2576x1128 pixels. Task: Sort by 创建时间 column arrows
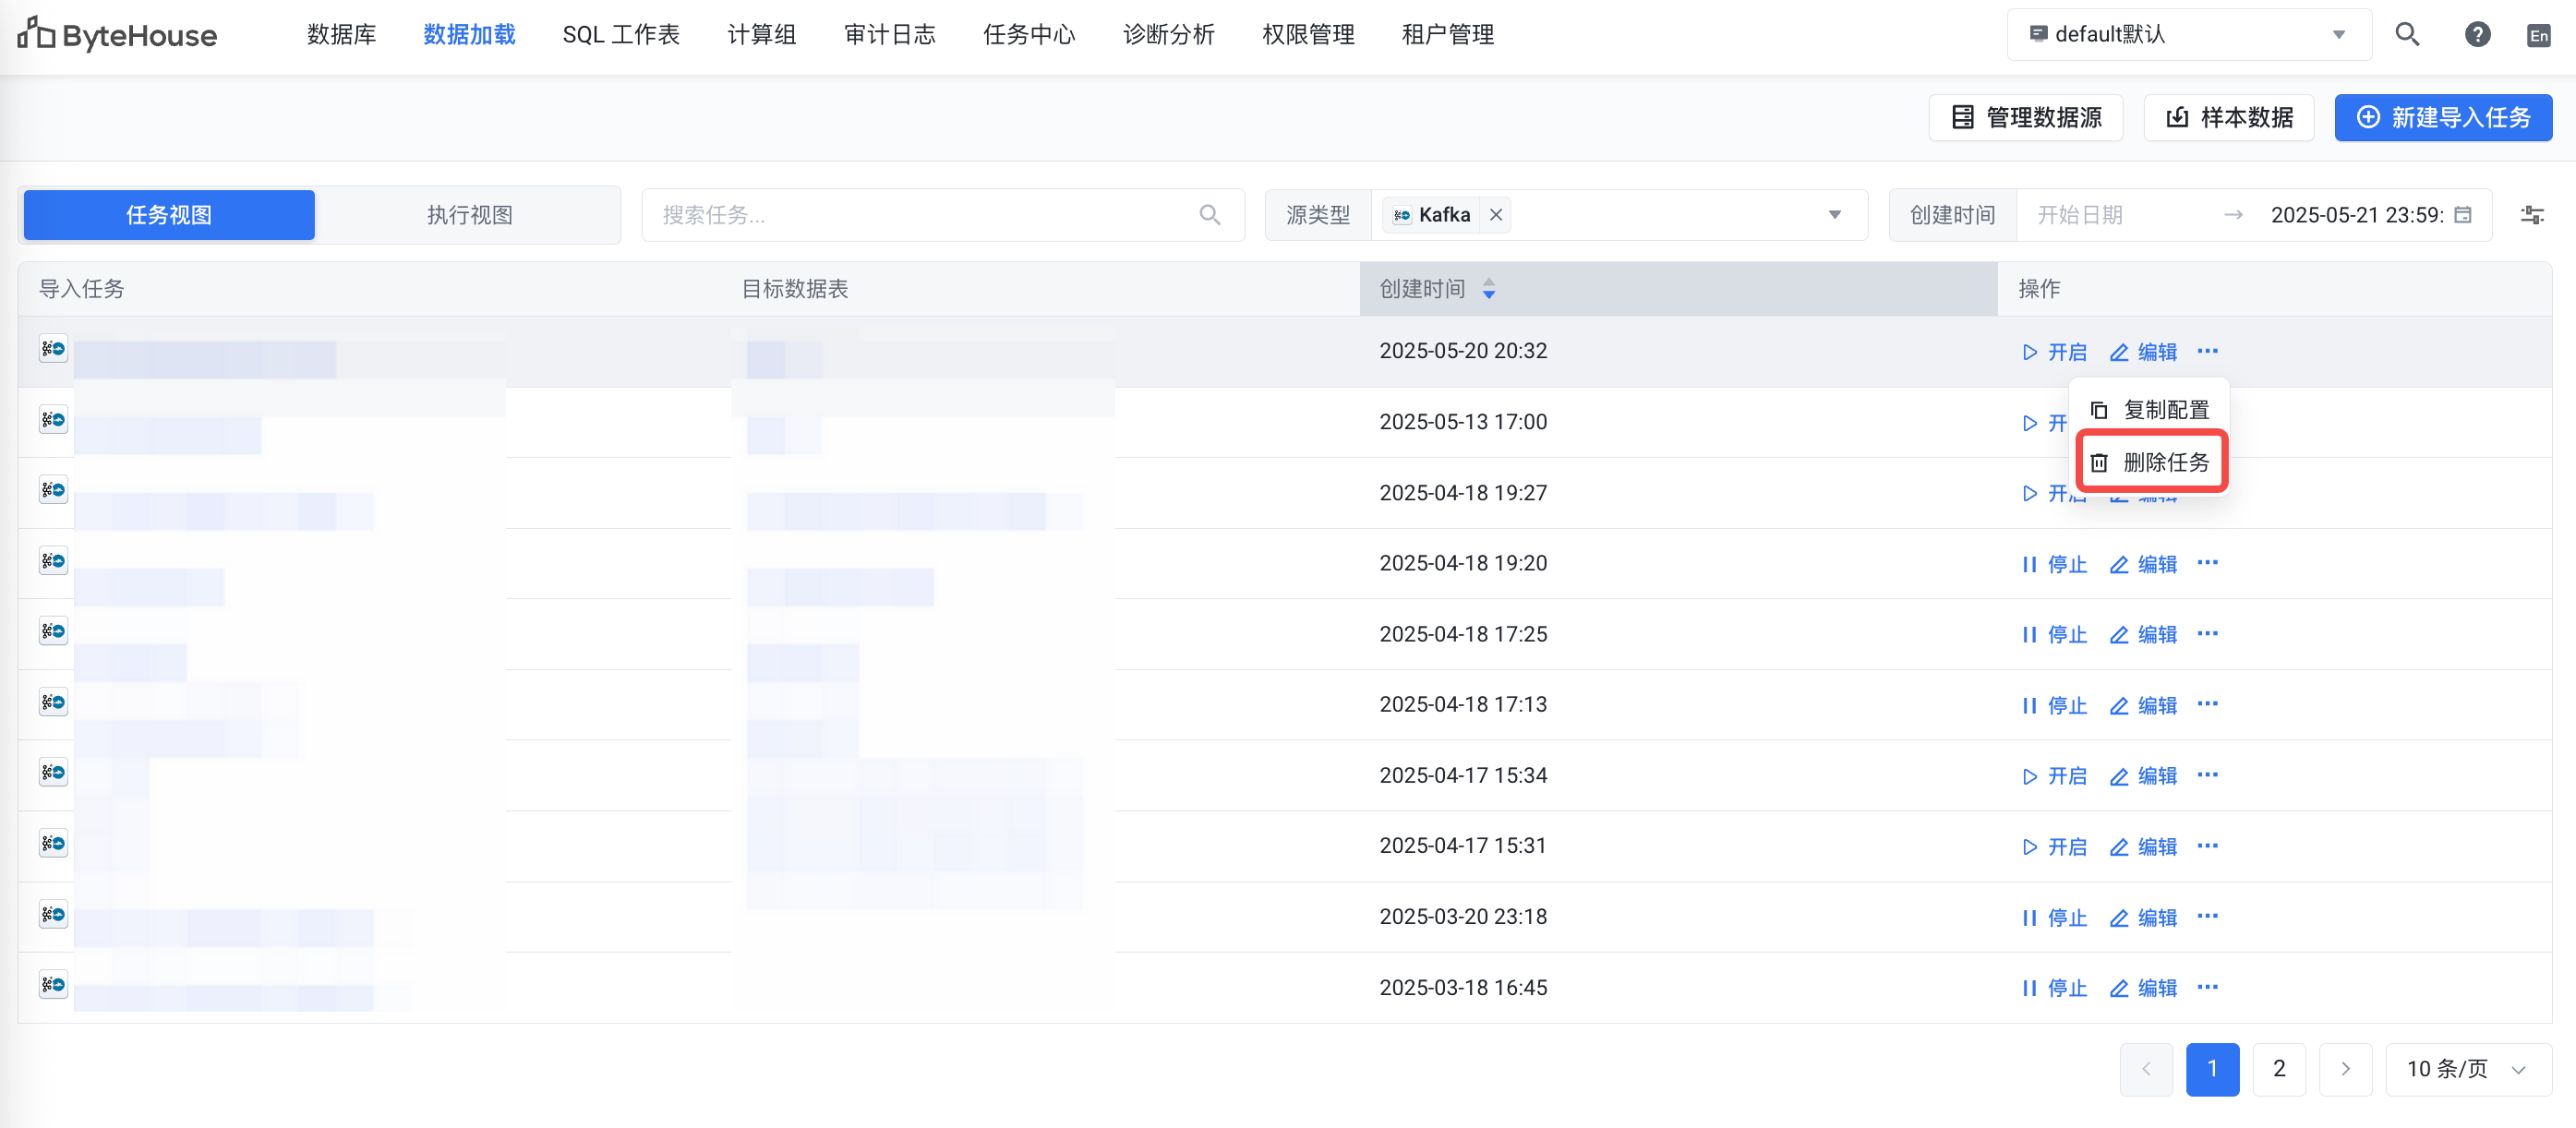coord(1488,289)
